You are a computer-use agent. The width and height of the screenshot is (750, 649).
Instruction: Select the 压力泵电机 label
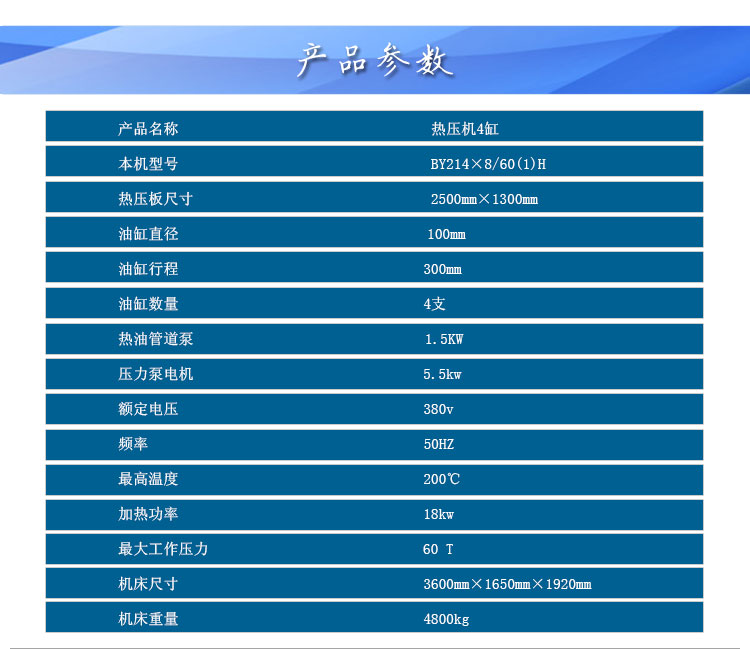click(155, 374)
